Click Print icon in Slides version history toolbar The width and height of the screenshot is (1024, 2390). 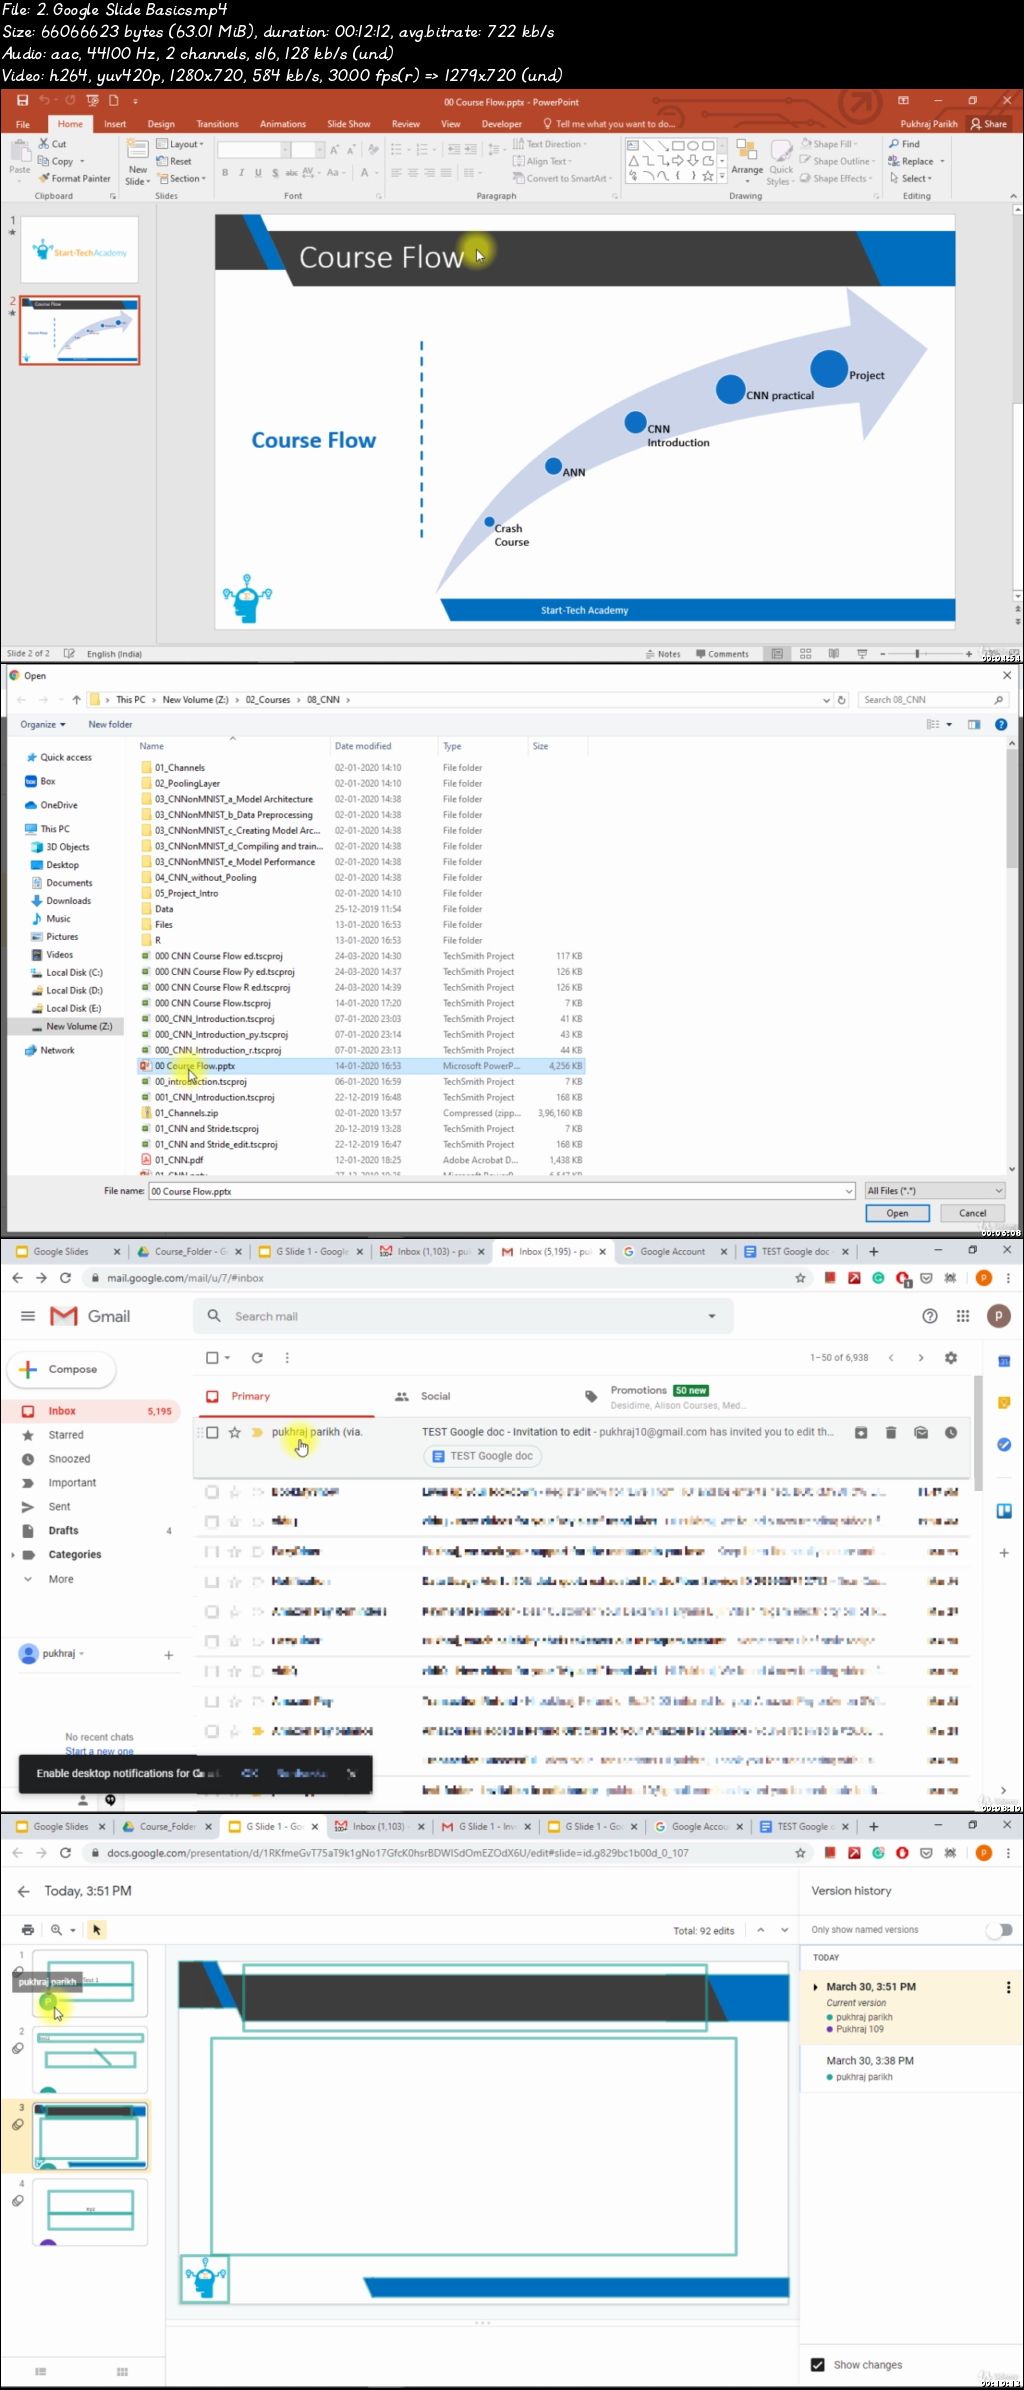pyautogui.click(x=27, y=1929)
